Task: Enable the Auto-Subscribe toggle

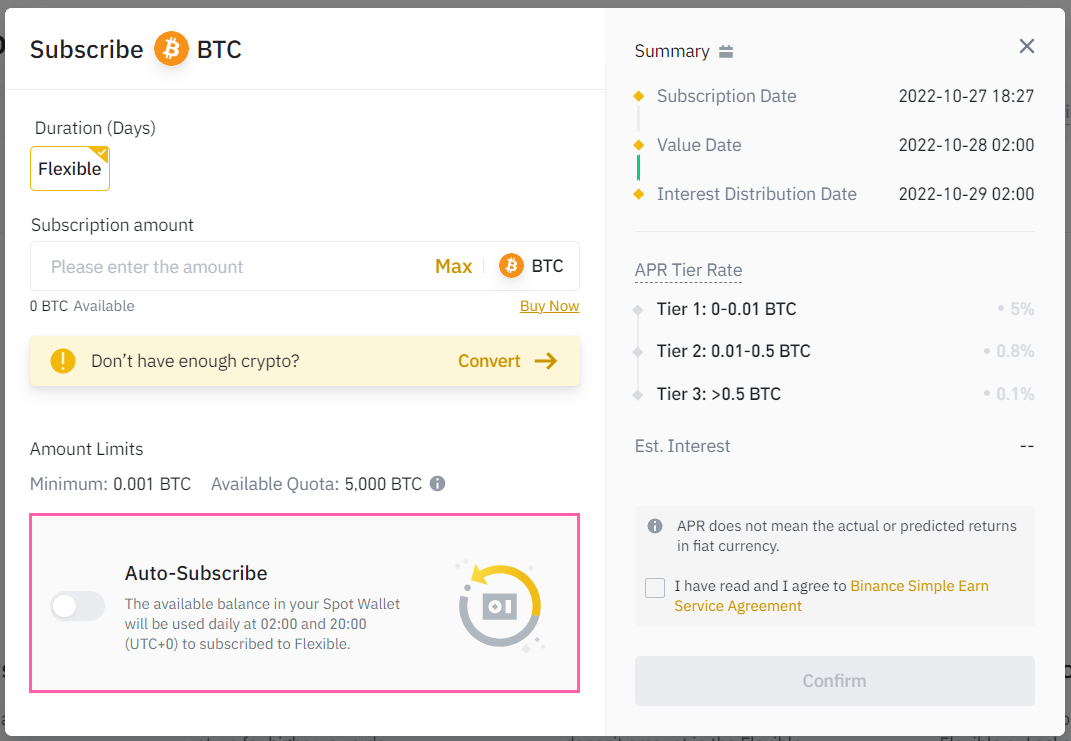Action: (77, 607)
